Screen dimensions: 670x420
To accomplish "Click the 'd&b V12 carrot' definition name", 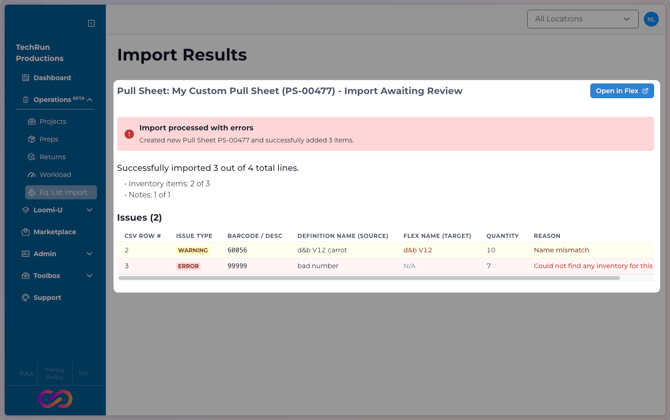I will 322,250.
